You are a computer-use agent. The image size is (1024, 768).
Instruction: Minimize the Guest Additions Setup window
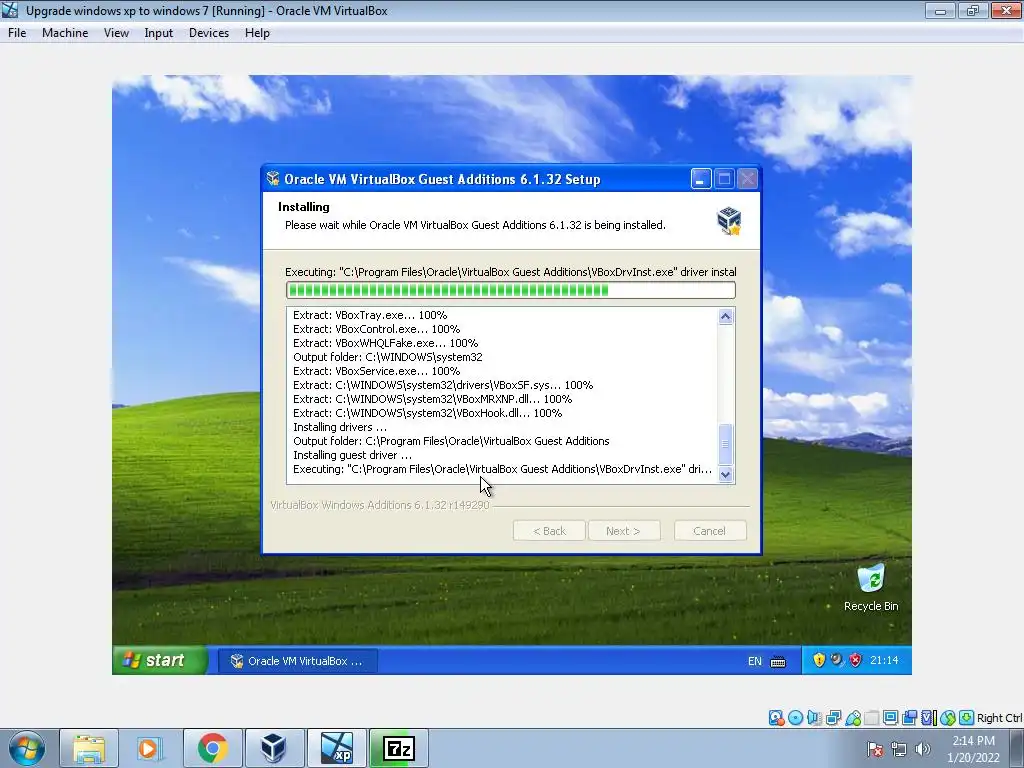click(701, 179)
